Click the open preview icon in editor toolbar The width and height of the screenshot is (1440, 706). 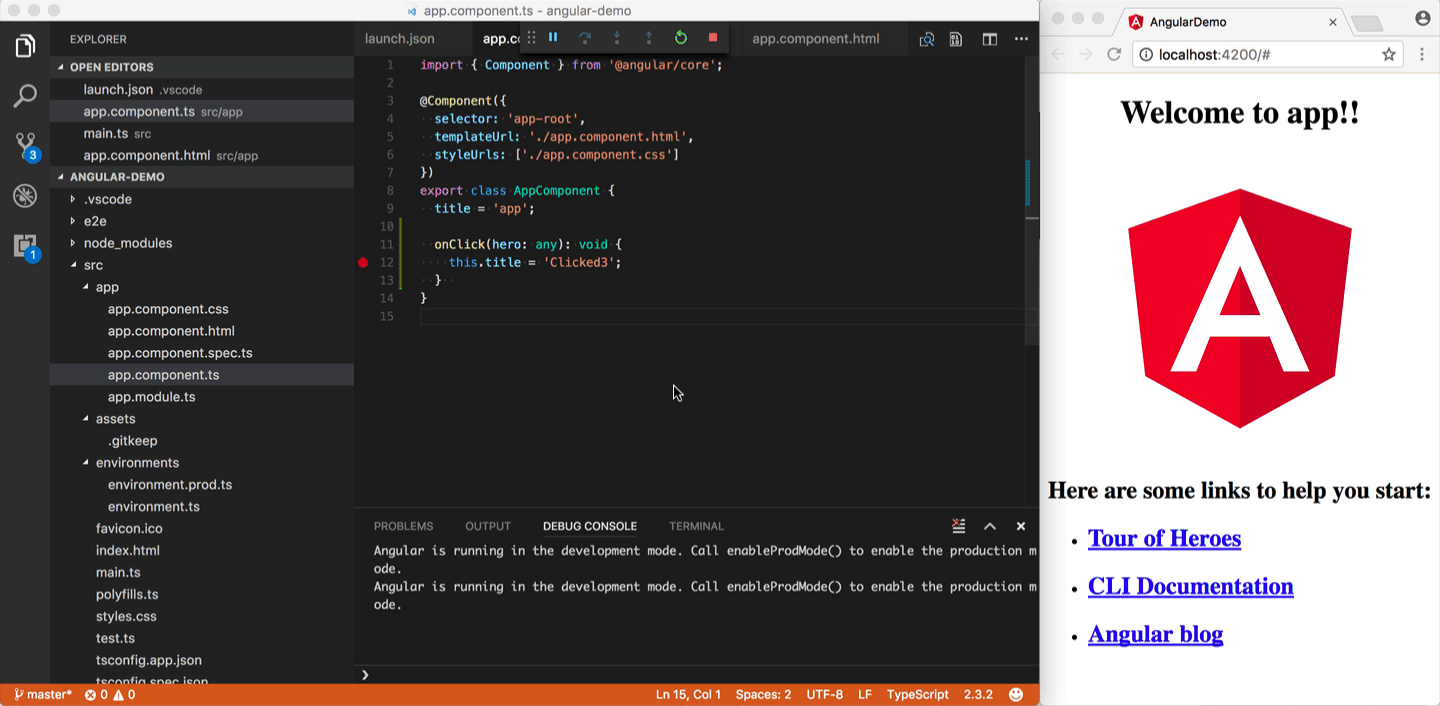[956, 39]
